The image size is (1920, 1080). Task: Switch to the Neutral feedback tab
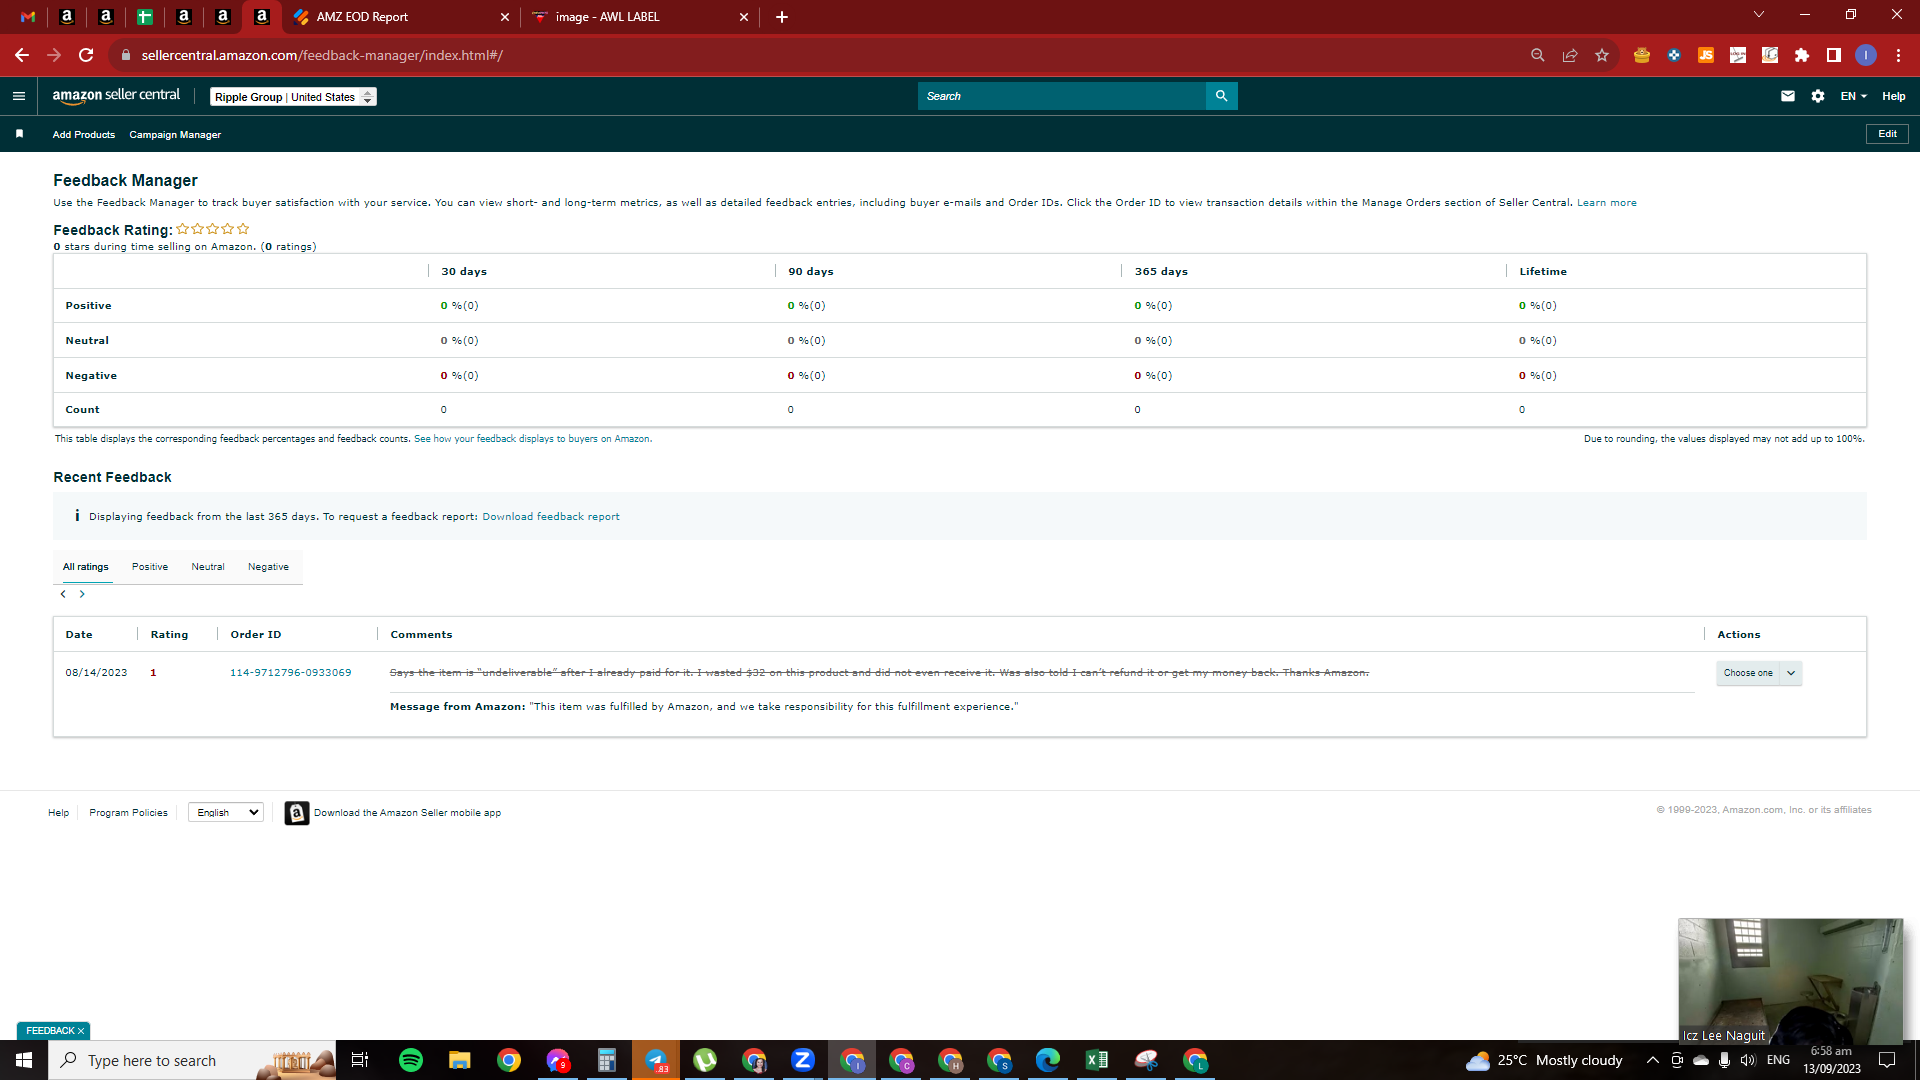208,567
